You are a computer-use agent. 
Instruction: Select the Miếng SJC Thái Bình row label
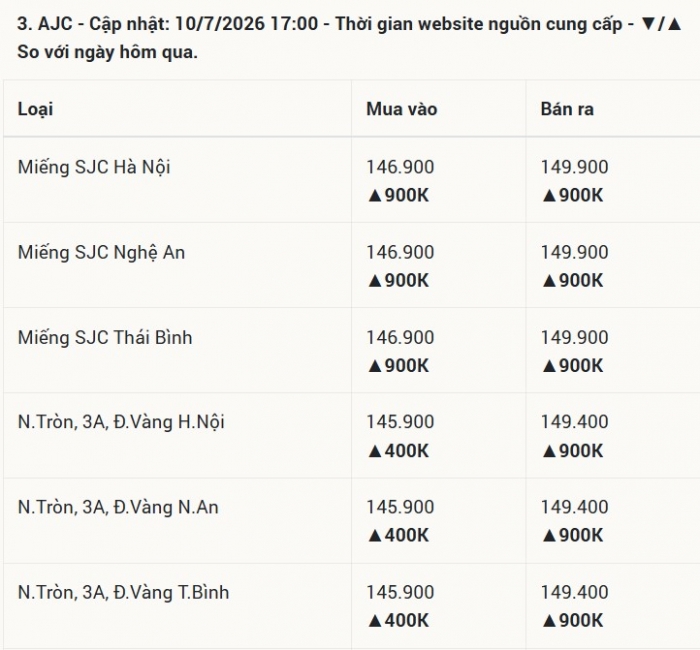tap(105, 338)
